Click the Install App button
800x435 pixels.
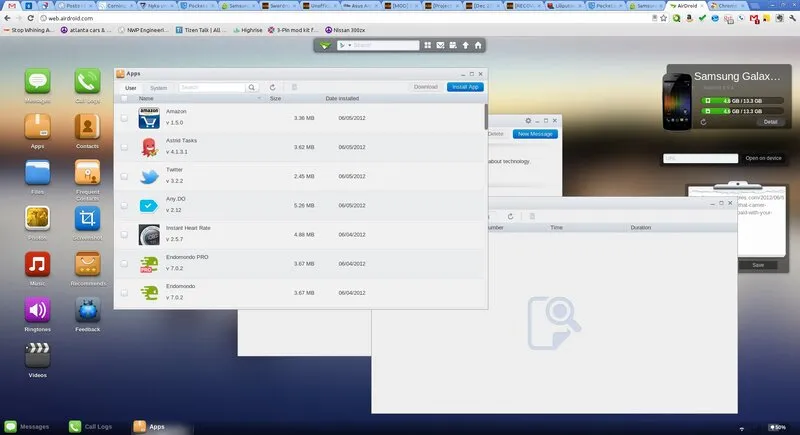pyautogui.click(x=465, y=87)
